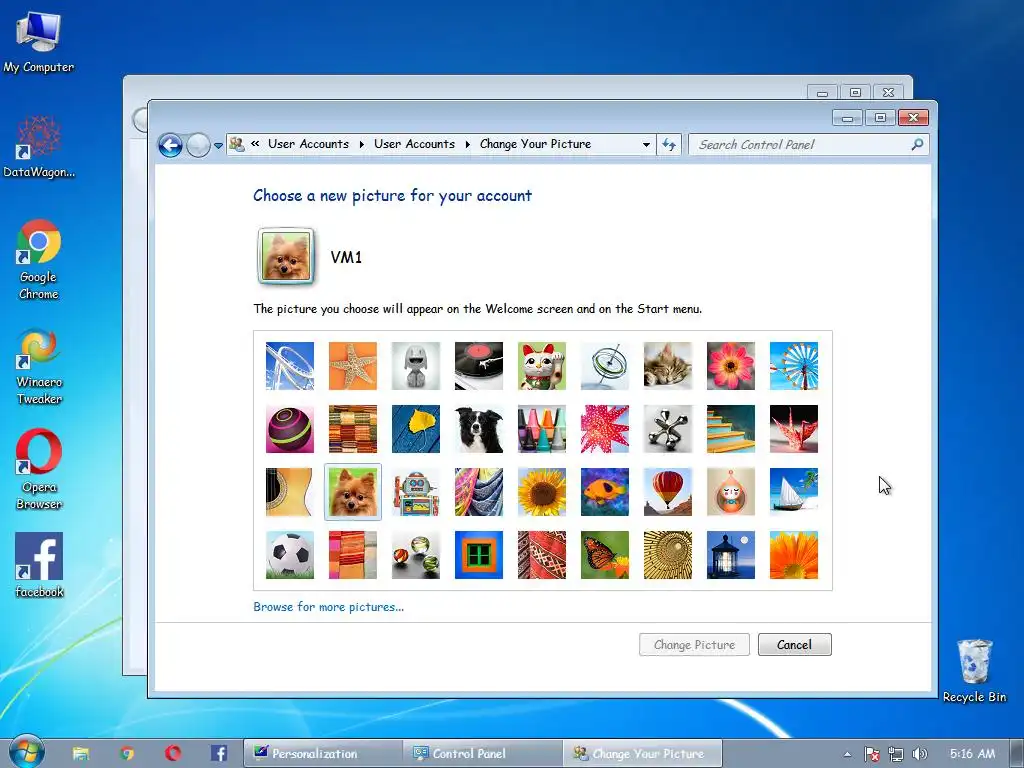Select the spinning top picture
The width and height of the screenshot is (1024, 768).
[x=605, y=366]
